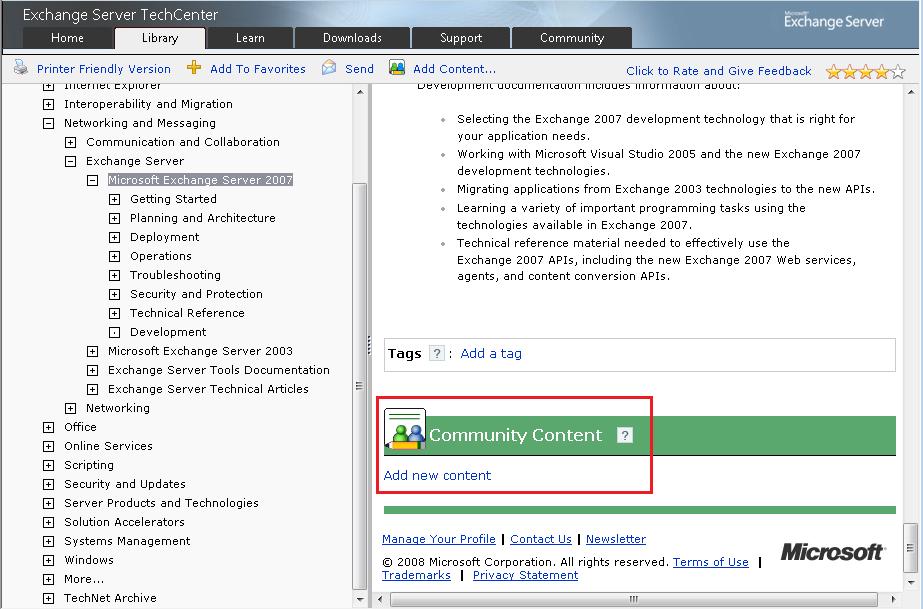Viewport: 923px width, 609px height.
Task: Collapse Microsoft Exchange Server 2007 node
Action: [92, 180]
